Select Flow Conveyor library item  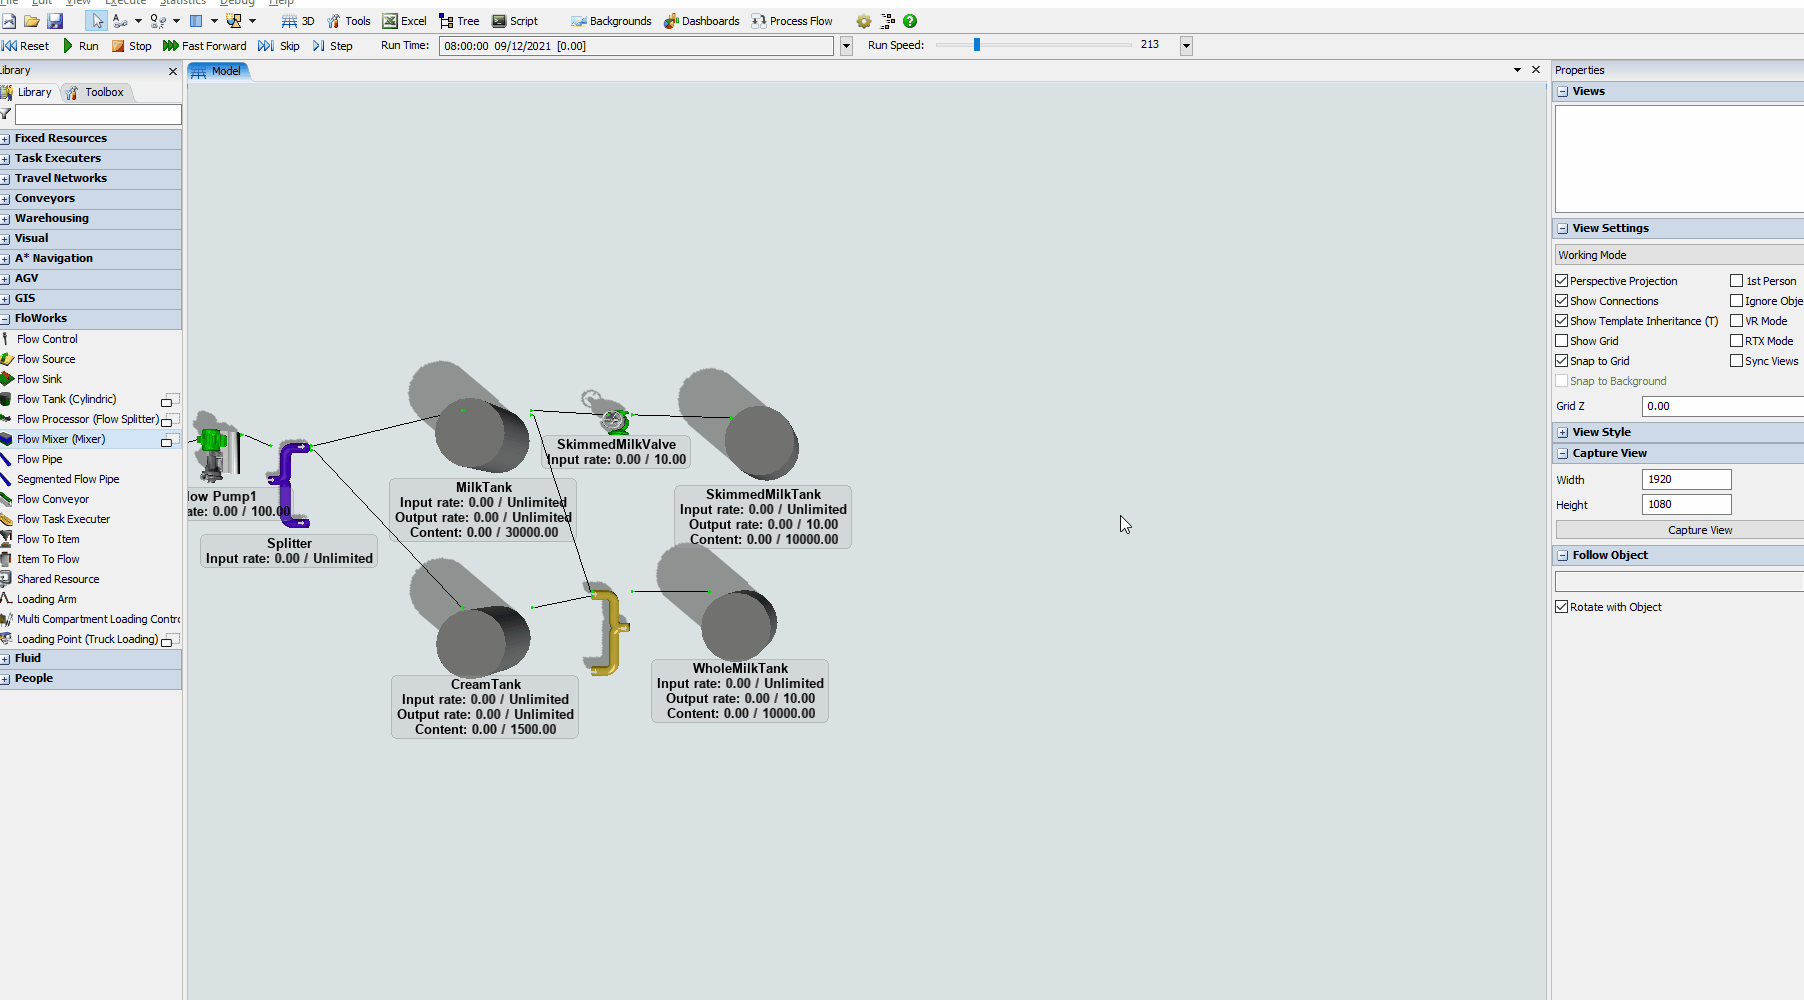click(x=53, y=499)
